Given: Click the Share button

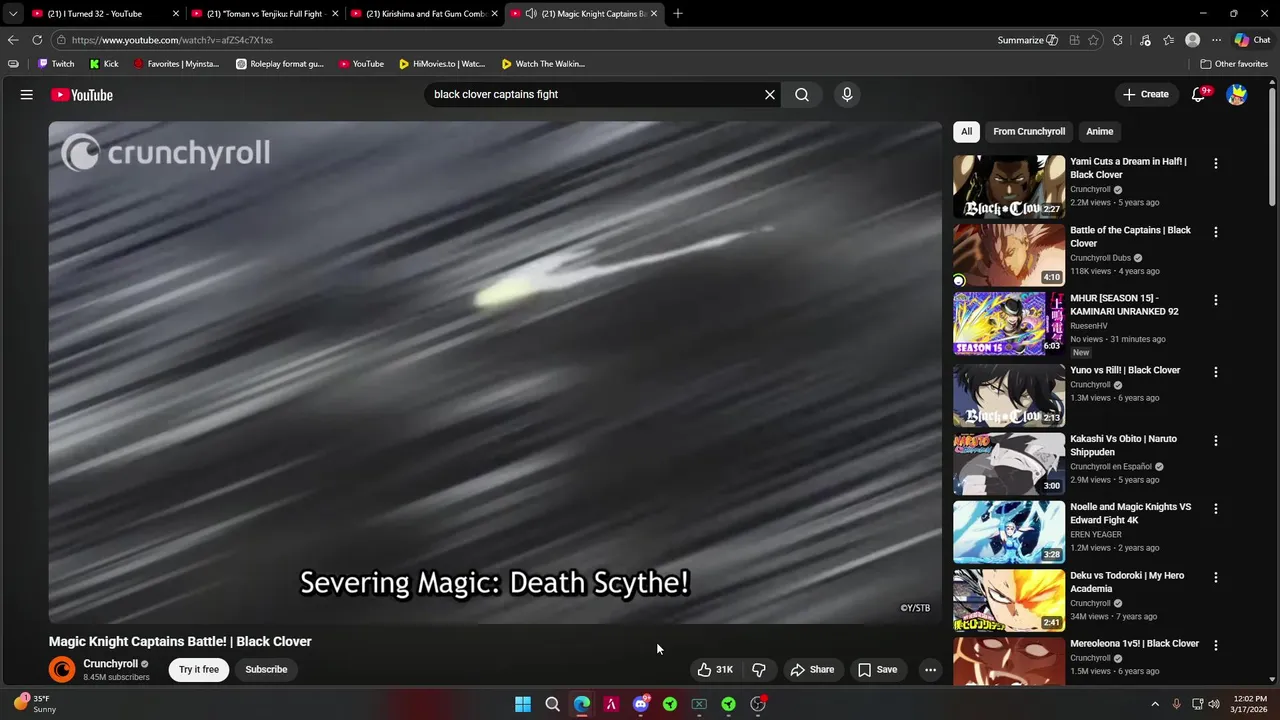Looking at the screenshot, I should pyautogui.click(x=812, y=670).
